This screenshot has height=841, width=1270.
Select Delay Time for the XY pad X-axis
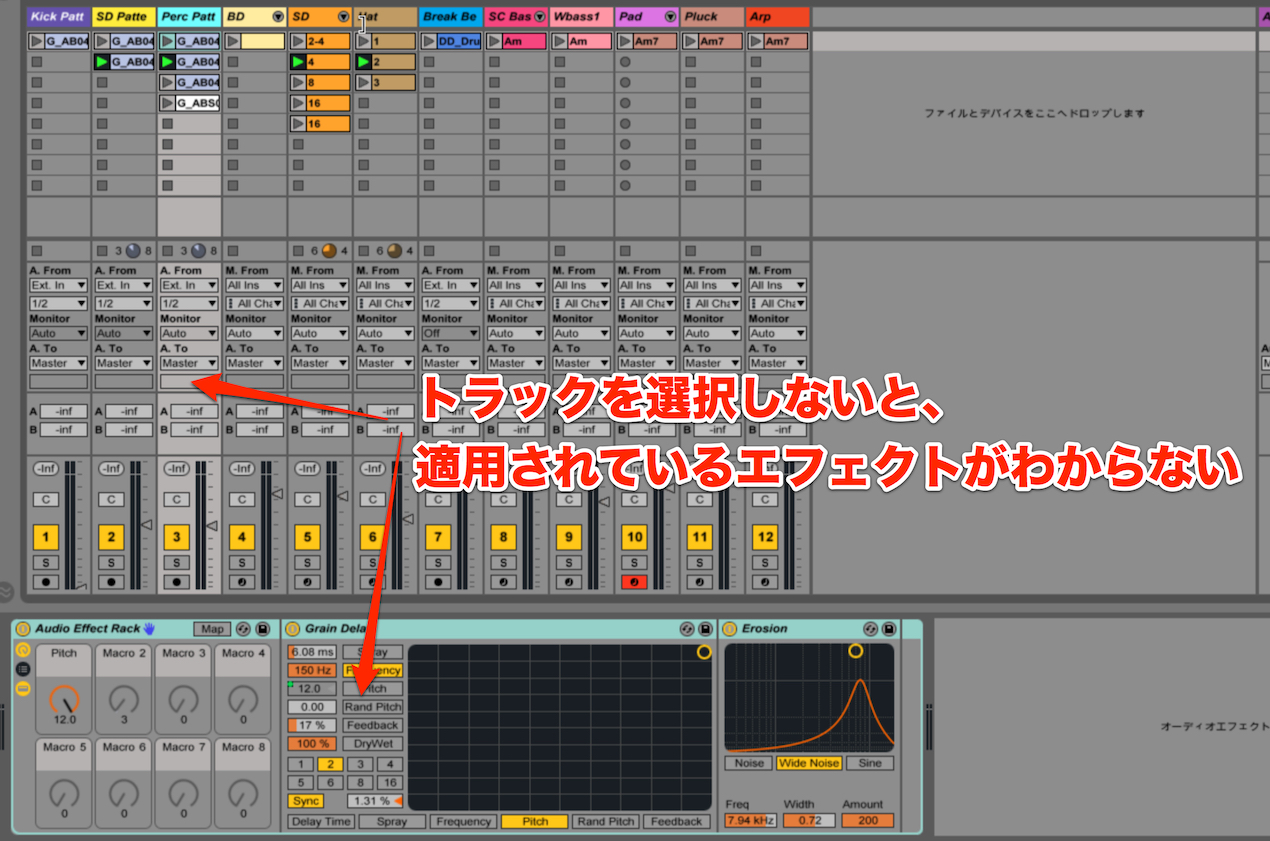coord(321,821)
